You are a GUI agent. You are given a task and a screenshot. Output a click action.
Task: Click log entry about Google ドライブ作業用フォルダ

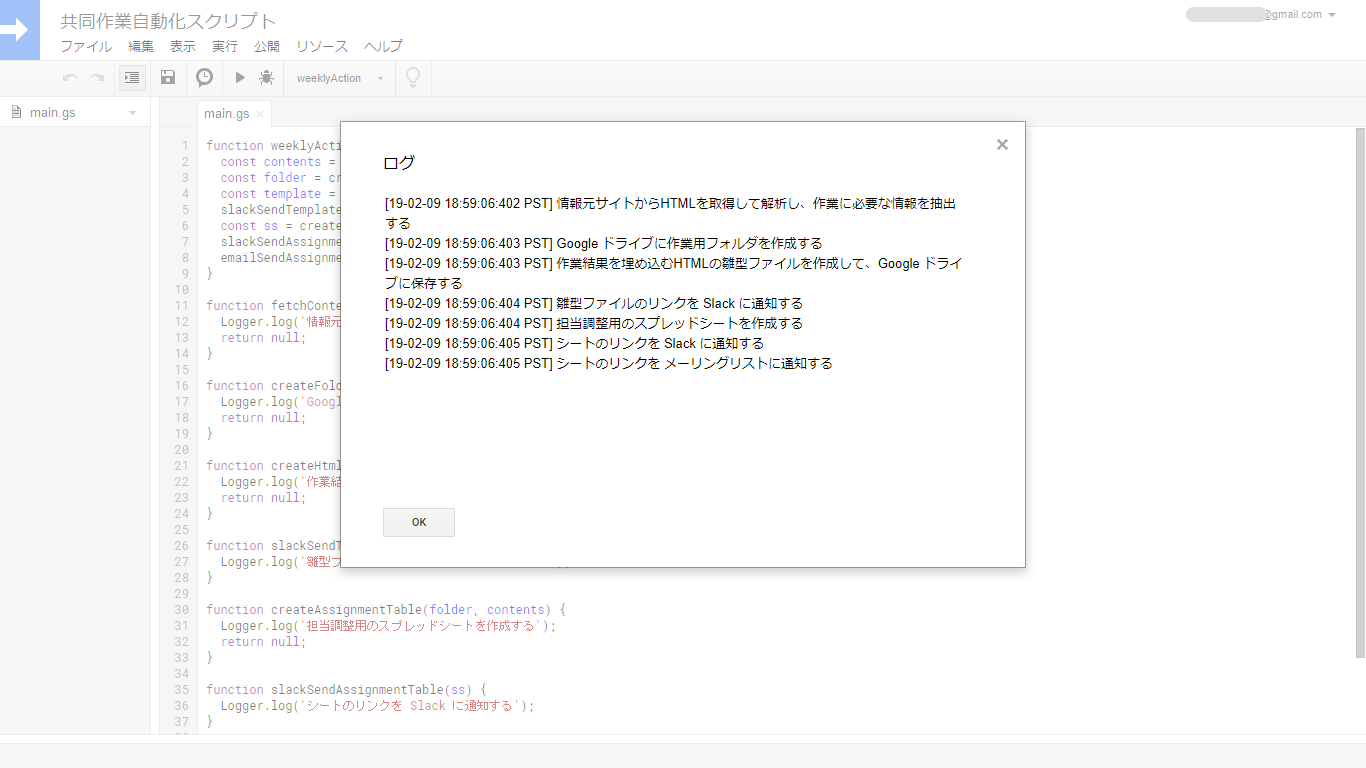604,243
